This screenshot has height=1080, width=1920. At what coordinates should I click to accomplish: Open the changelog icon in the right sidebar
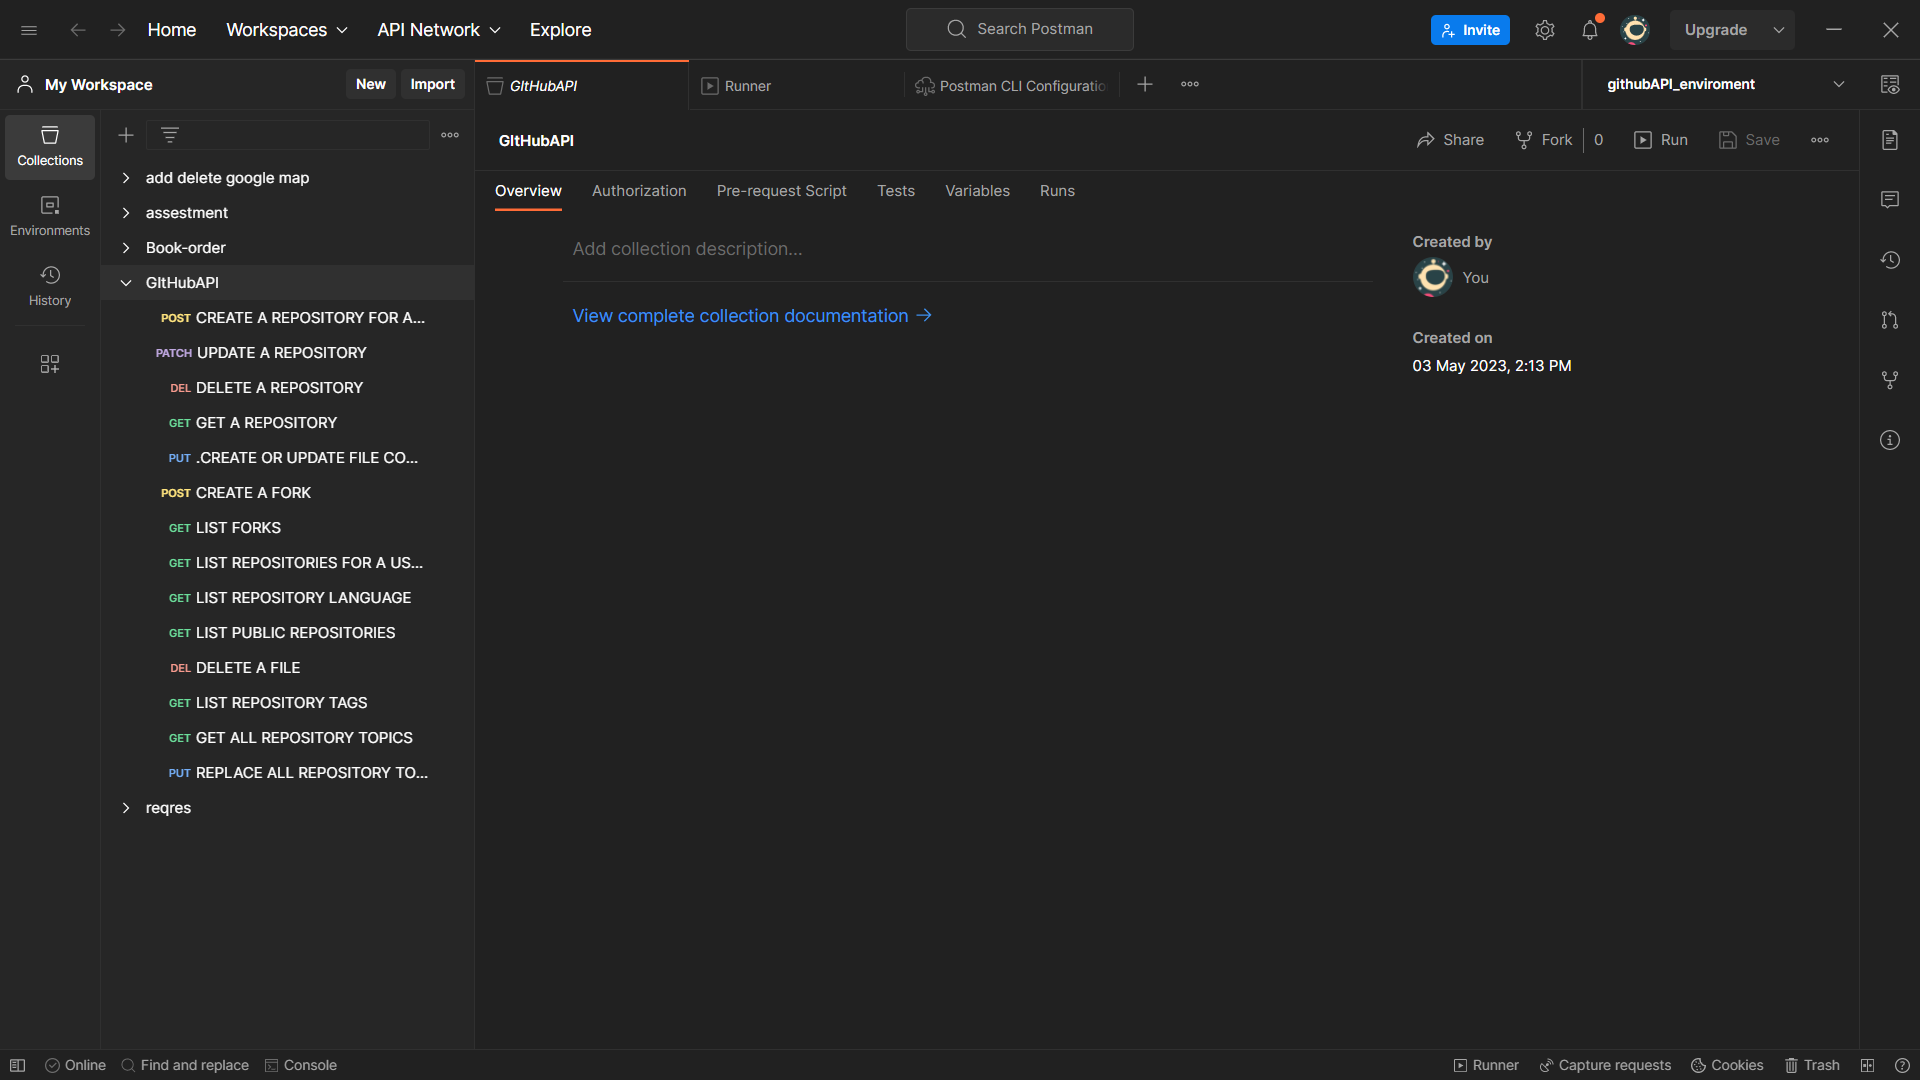[x=1890, y=260]
